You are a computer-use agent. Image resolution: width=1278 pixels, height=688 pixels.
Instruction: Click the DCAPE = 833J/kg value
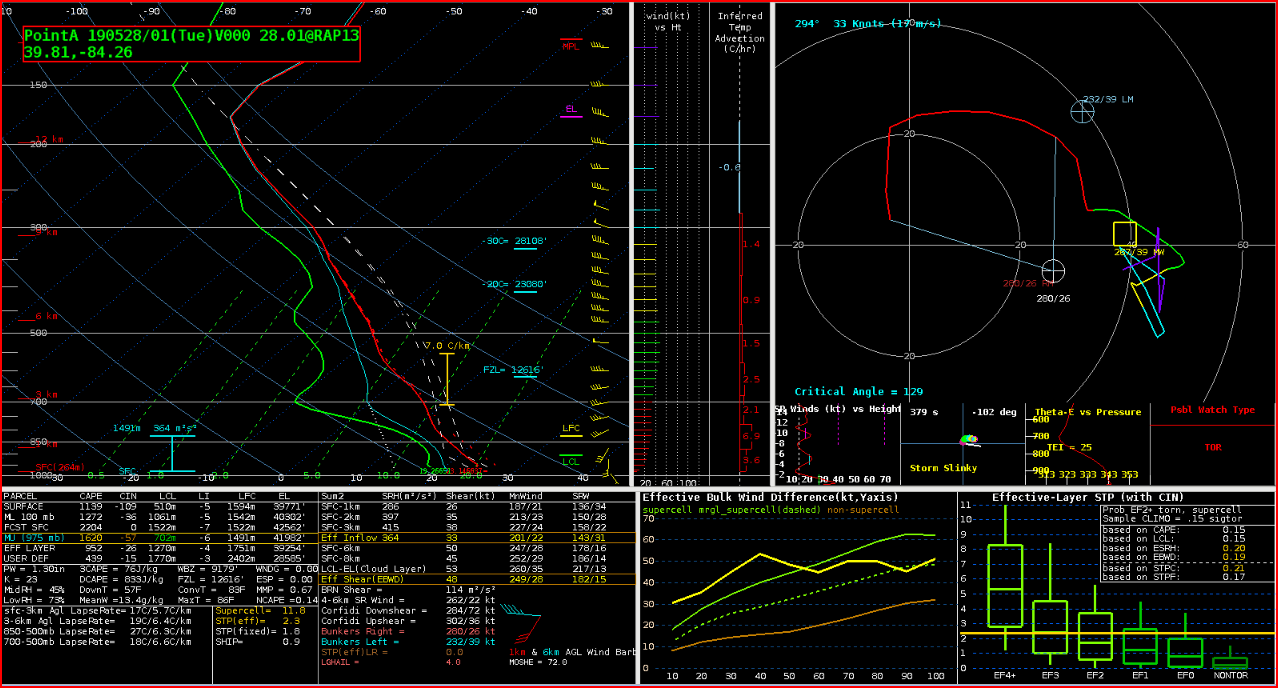122,578
